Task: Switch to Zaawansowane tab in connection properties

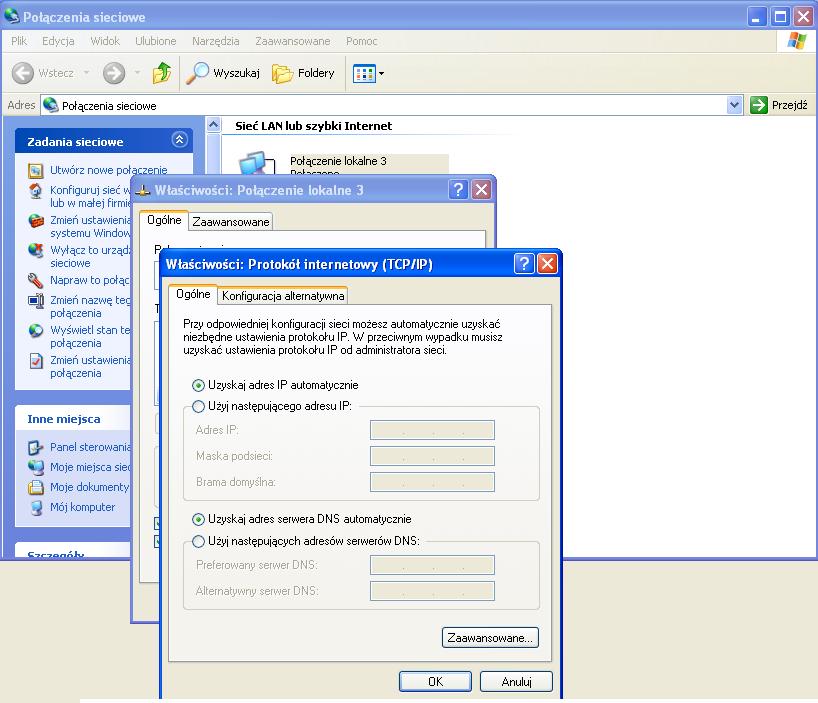Action: pos(231,222)
